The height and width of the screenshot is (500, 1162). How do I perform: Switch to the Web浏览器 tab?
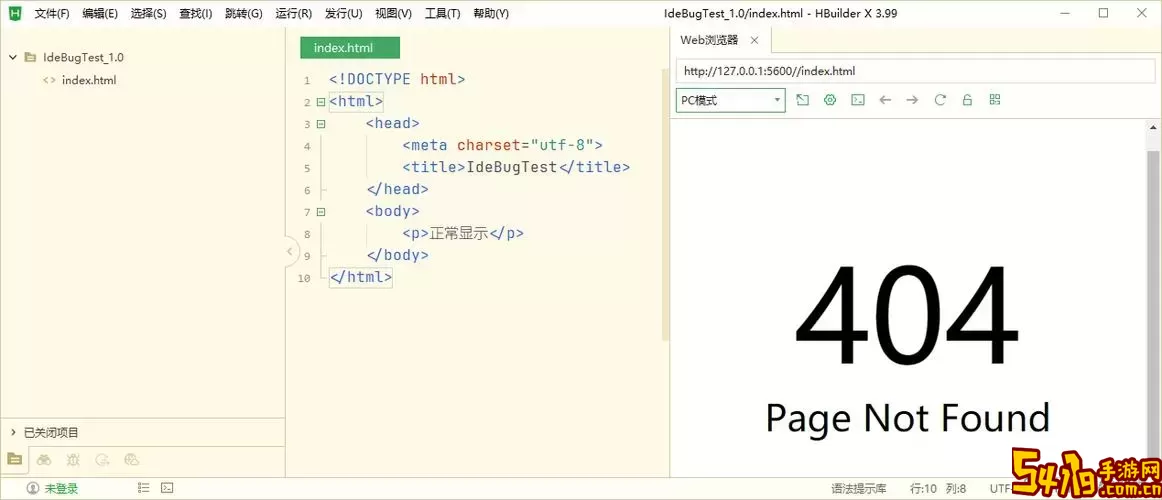[x=709, y=40]
